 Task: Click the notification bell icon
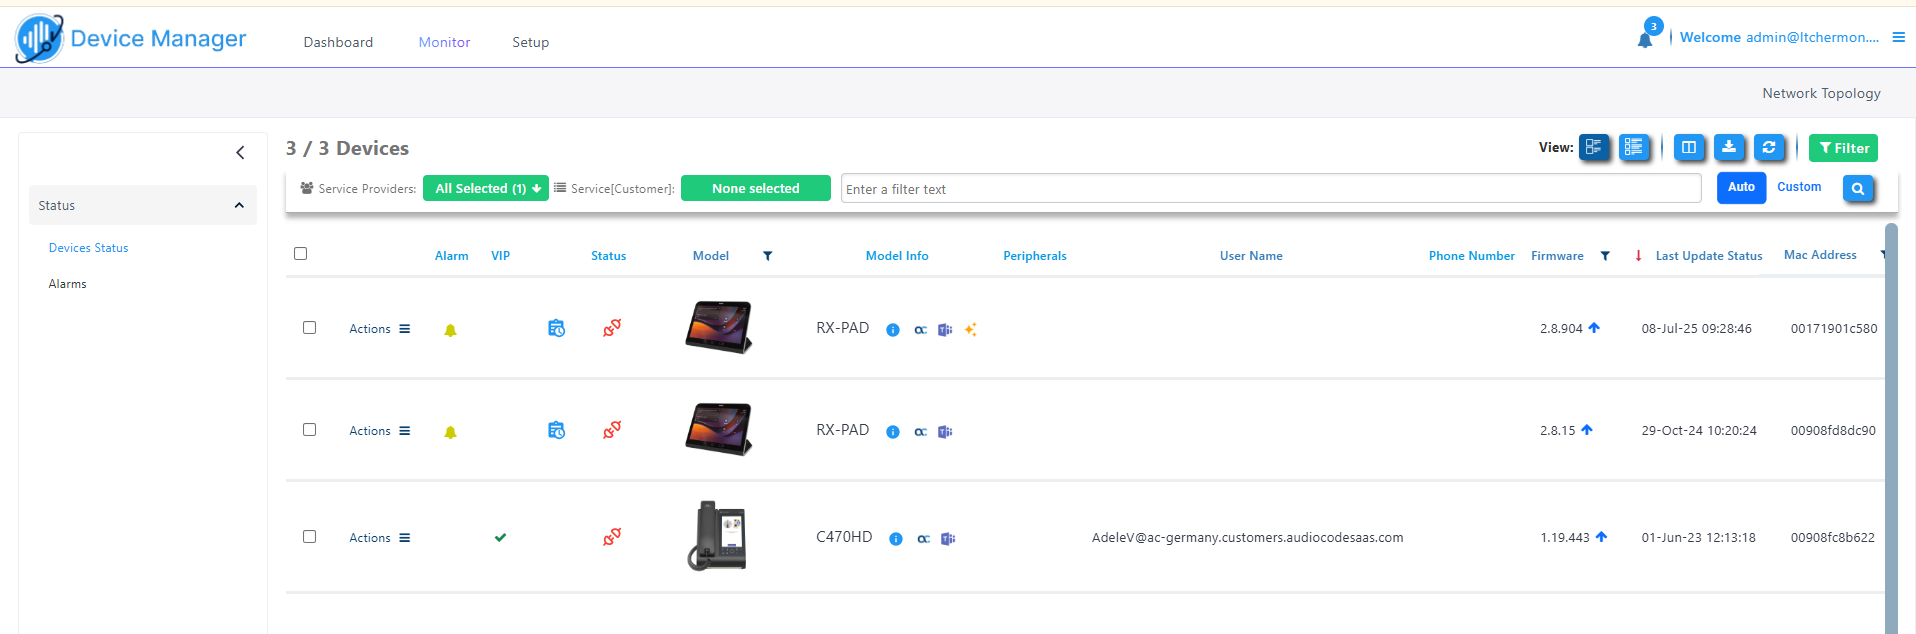coord(1645,39)
